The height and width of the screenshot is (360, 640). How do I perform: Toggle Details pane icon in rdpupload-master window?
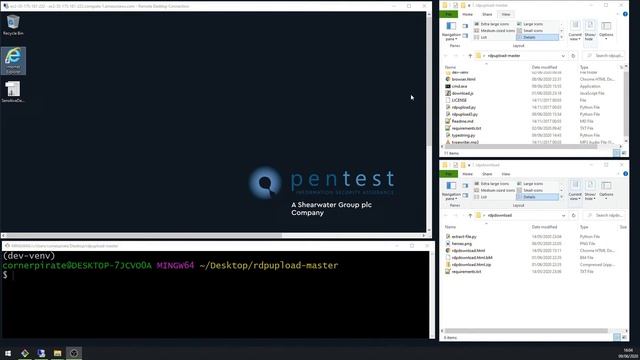(465, 36)
